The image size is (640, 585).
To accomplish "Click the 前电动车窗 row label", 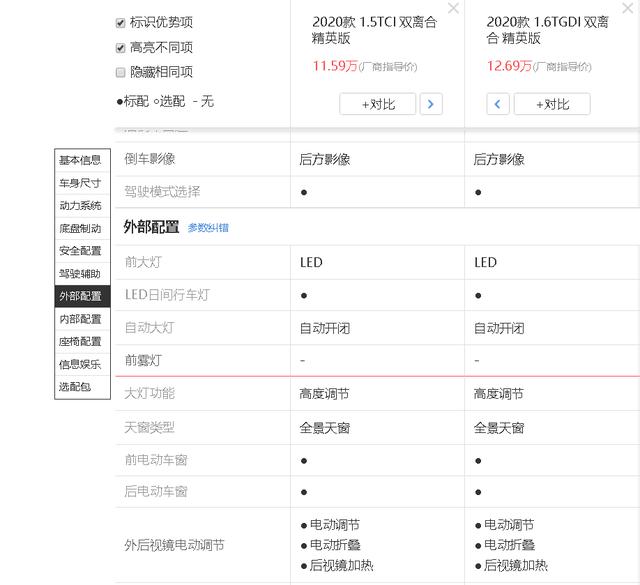I will click(x=156, y=460).
